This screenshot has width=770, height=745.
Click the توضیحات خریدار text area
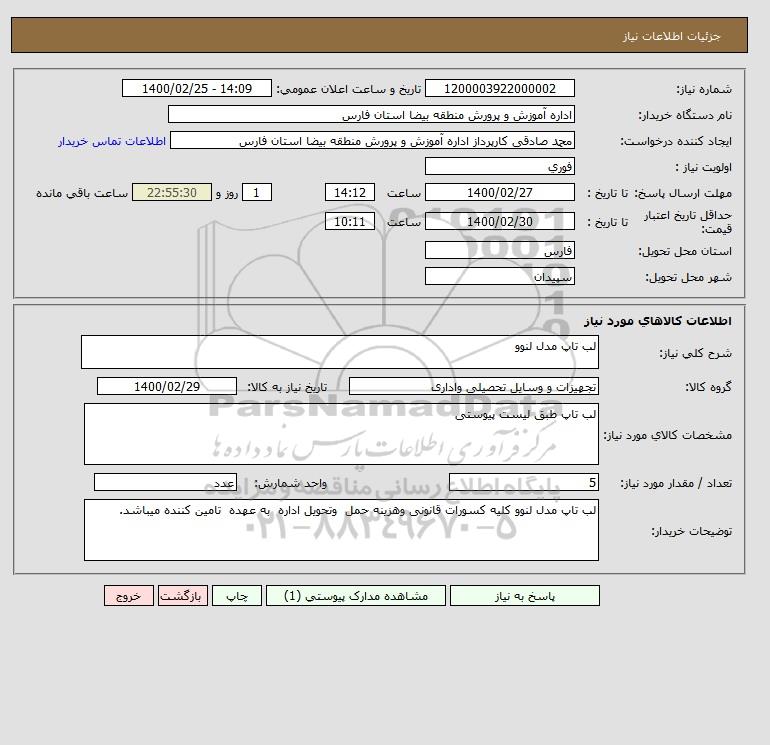[x=341, y=530]
